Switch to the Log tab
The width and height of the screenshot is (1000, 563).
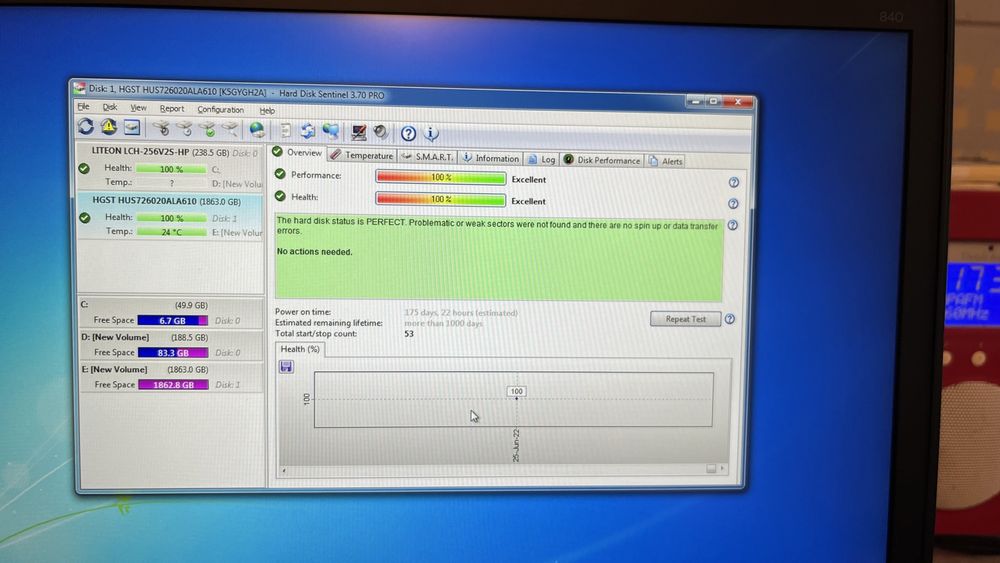(x=541, y=159)
